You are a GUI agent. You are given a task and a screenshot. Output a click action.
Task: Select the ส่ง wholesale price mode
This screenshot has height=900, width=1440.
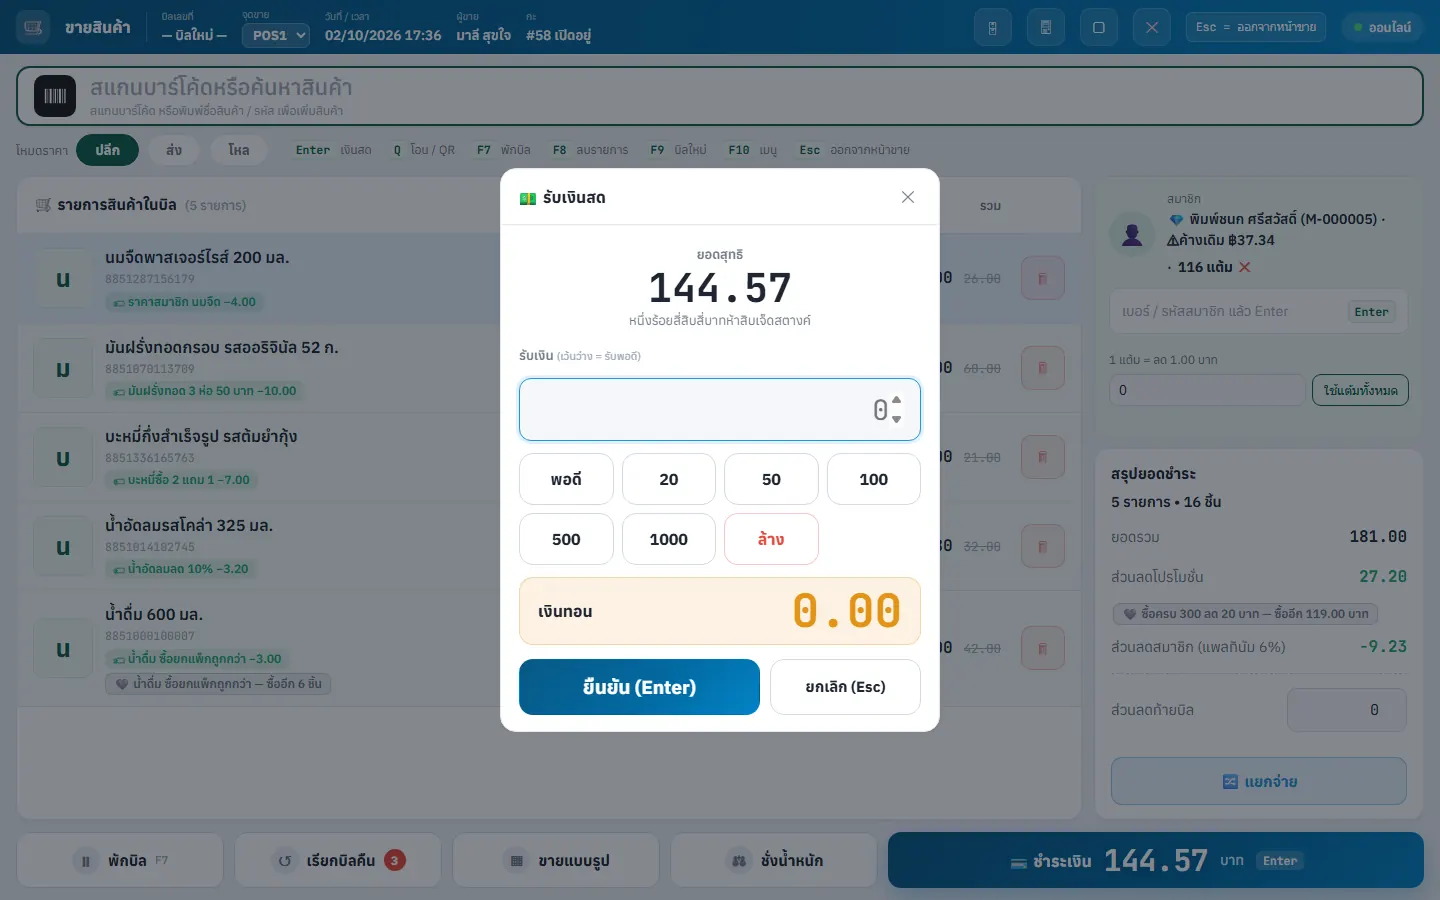pos(174,150)
